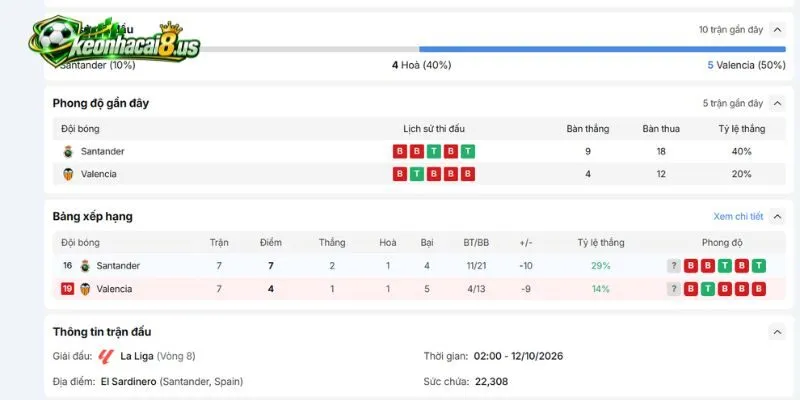Click the La Liga logo icon
Image resolution: width=800 pixels, height=400 pixels.
(x=106, y=356)
